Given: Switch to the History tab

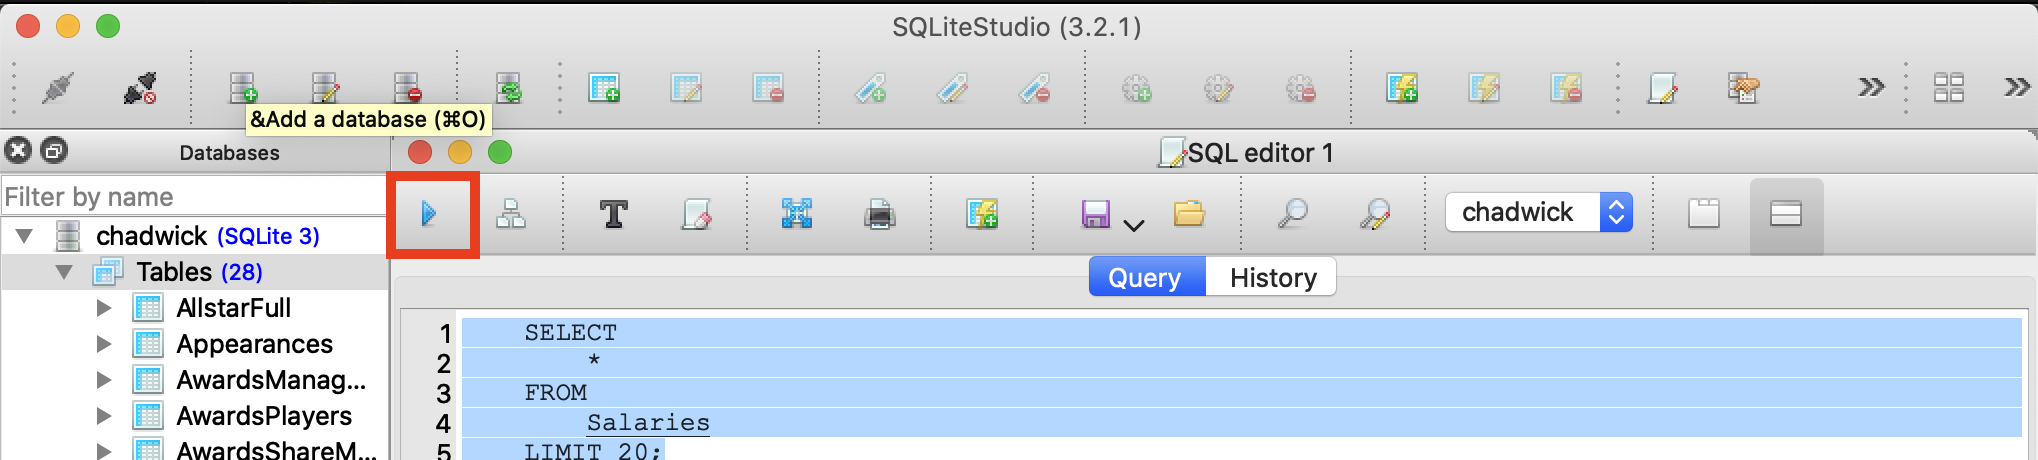Looking at the screenshot, I should [1272, 277].
